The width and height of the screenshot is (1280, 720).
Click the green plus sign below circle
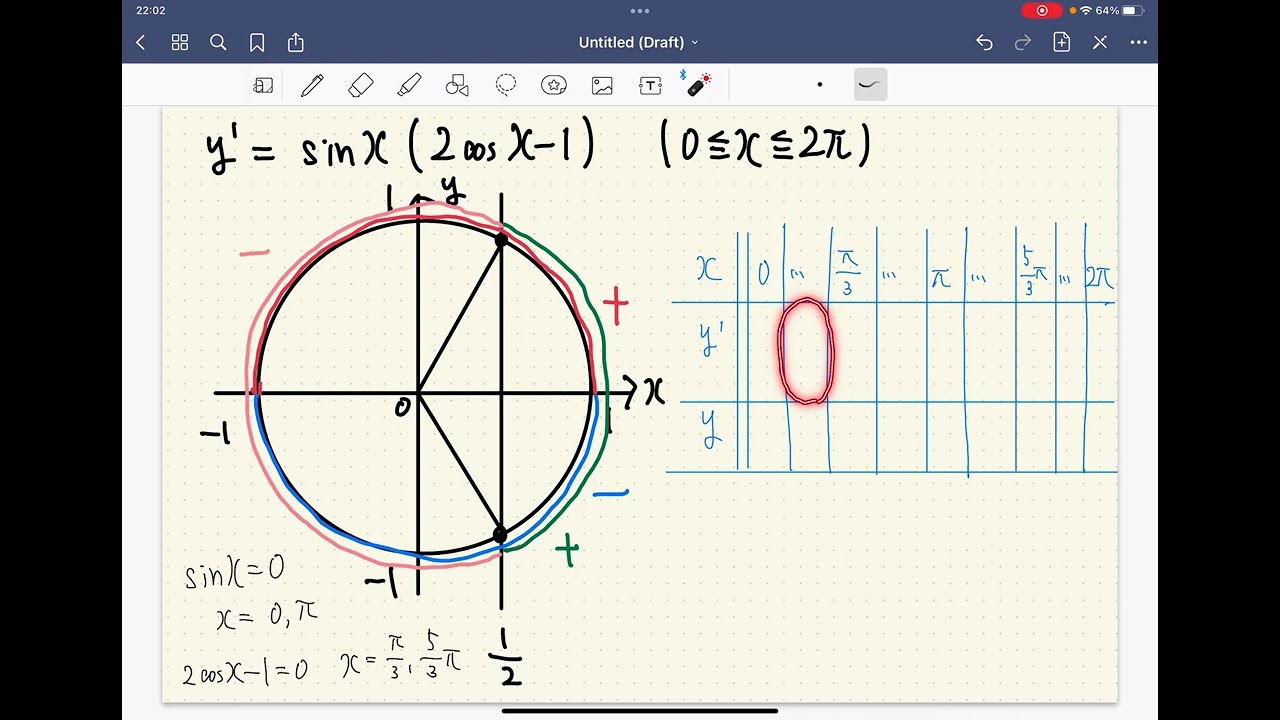click(x=567, y=549)
